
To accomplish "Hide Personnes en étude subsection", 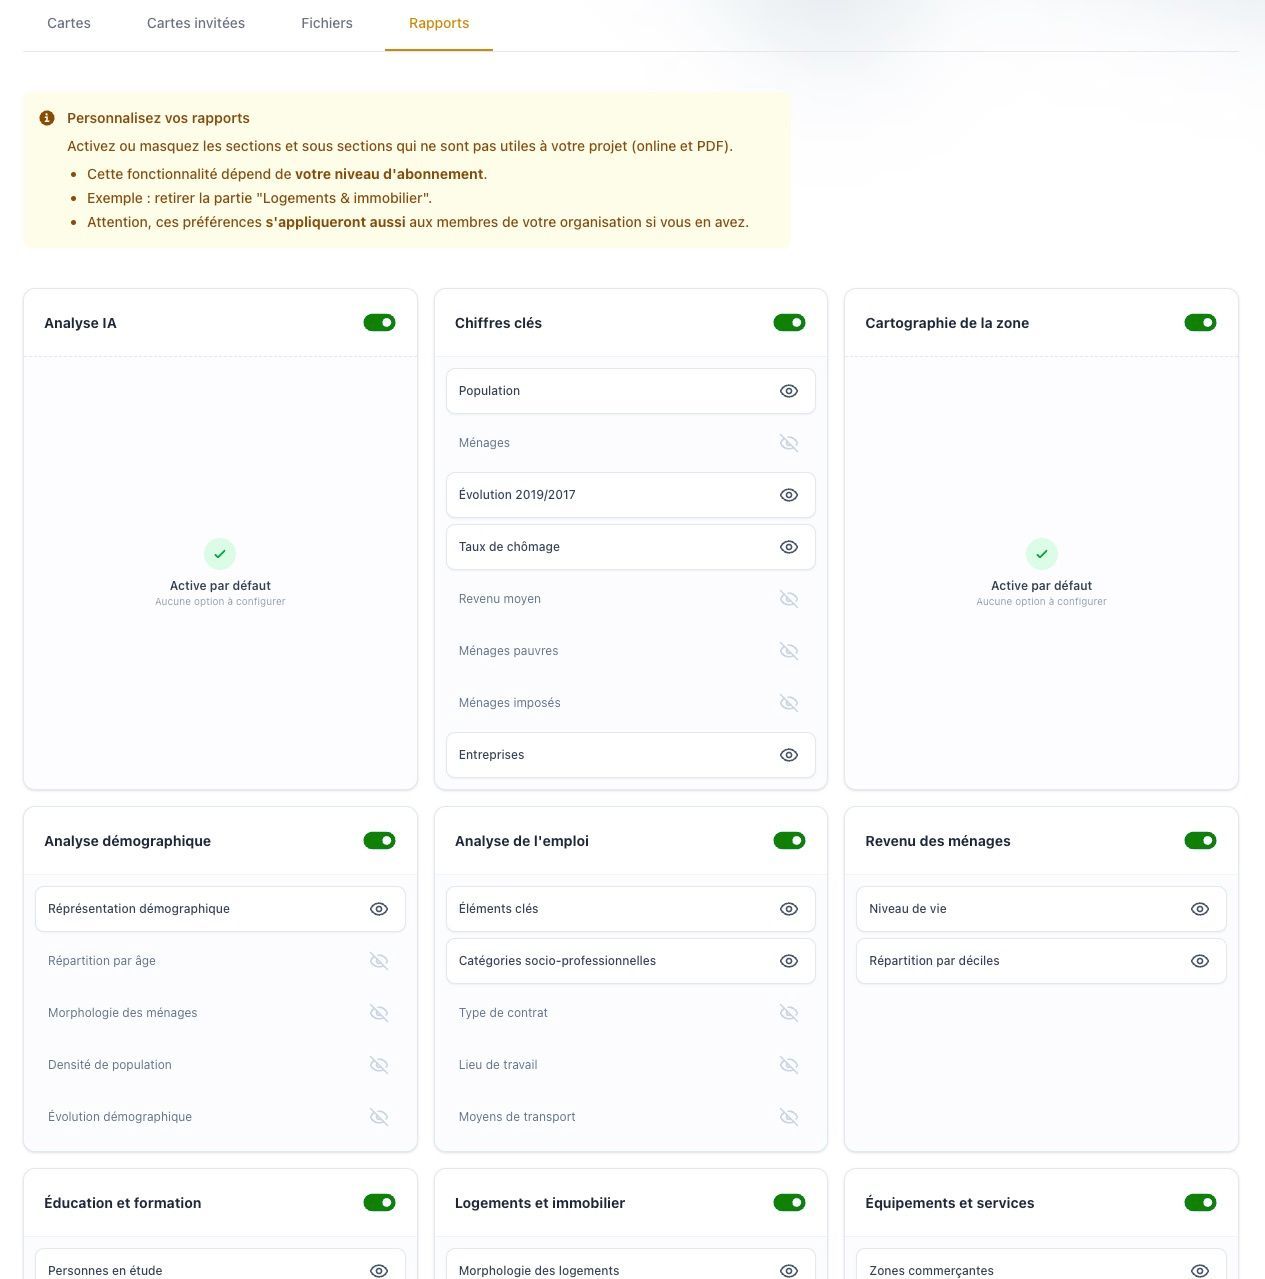I will point(379,1270).
